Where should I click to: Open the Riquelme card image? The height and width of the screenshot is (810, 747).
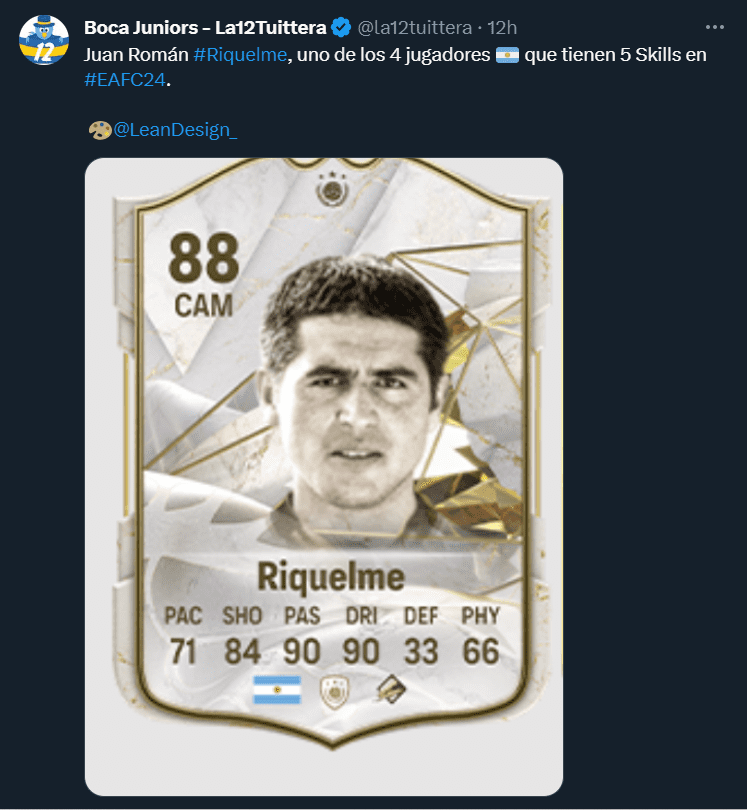coord(324,476)
